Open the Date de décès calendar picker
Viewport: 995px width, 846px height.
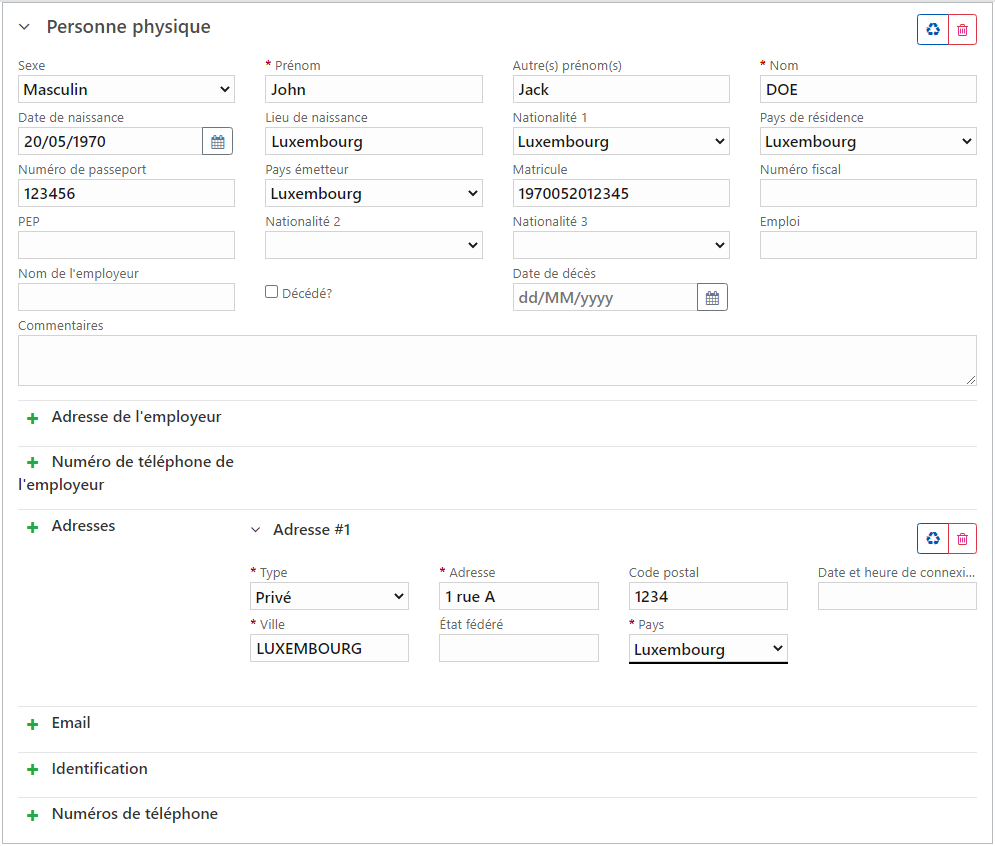pyautogui.click(x=712, y=298)
